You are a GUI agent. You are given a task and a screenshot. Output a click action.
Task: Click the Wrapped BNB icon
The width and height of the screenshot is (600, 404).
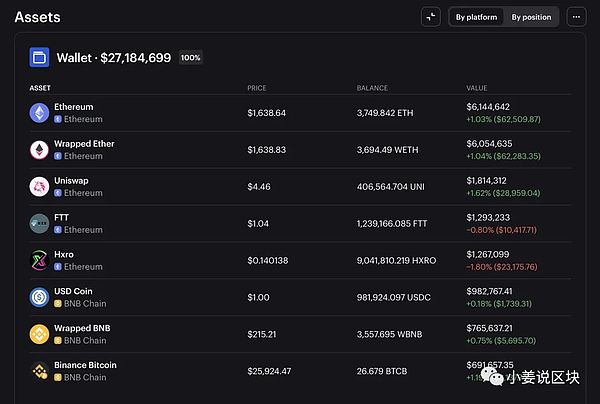[39, 334]
